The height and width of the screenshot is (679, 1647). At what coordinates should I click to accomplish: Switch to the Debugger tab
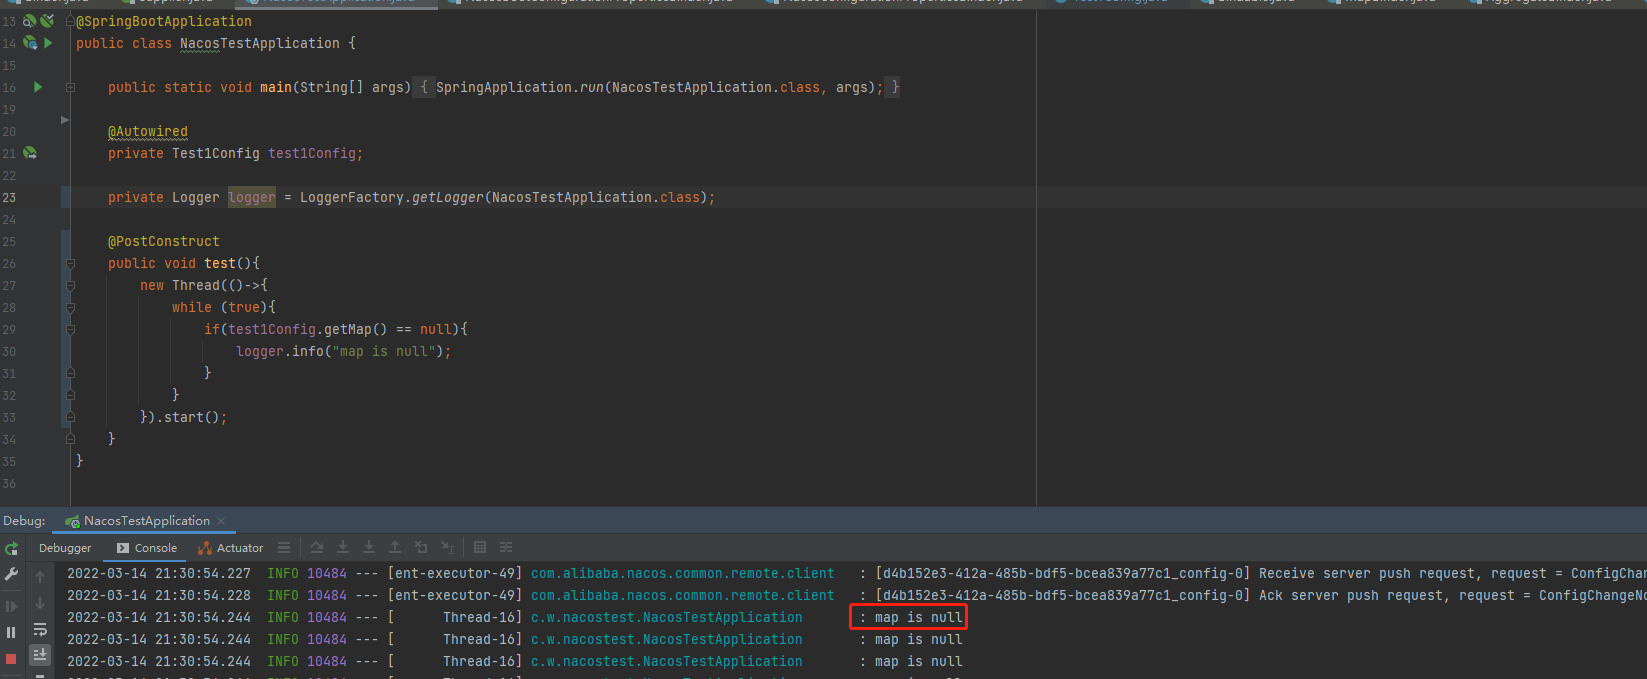click(x=65, y=548)
